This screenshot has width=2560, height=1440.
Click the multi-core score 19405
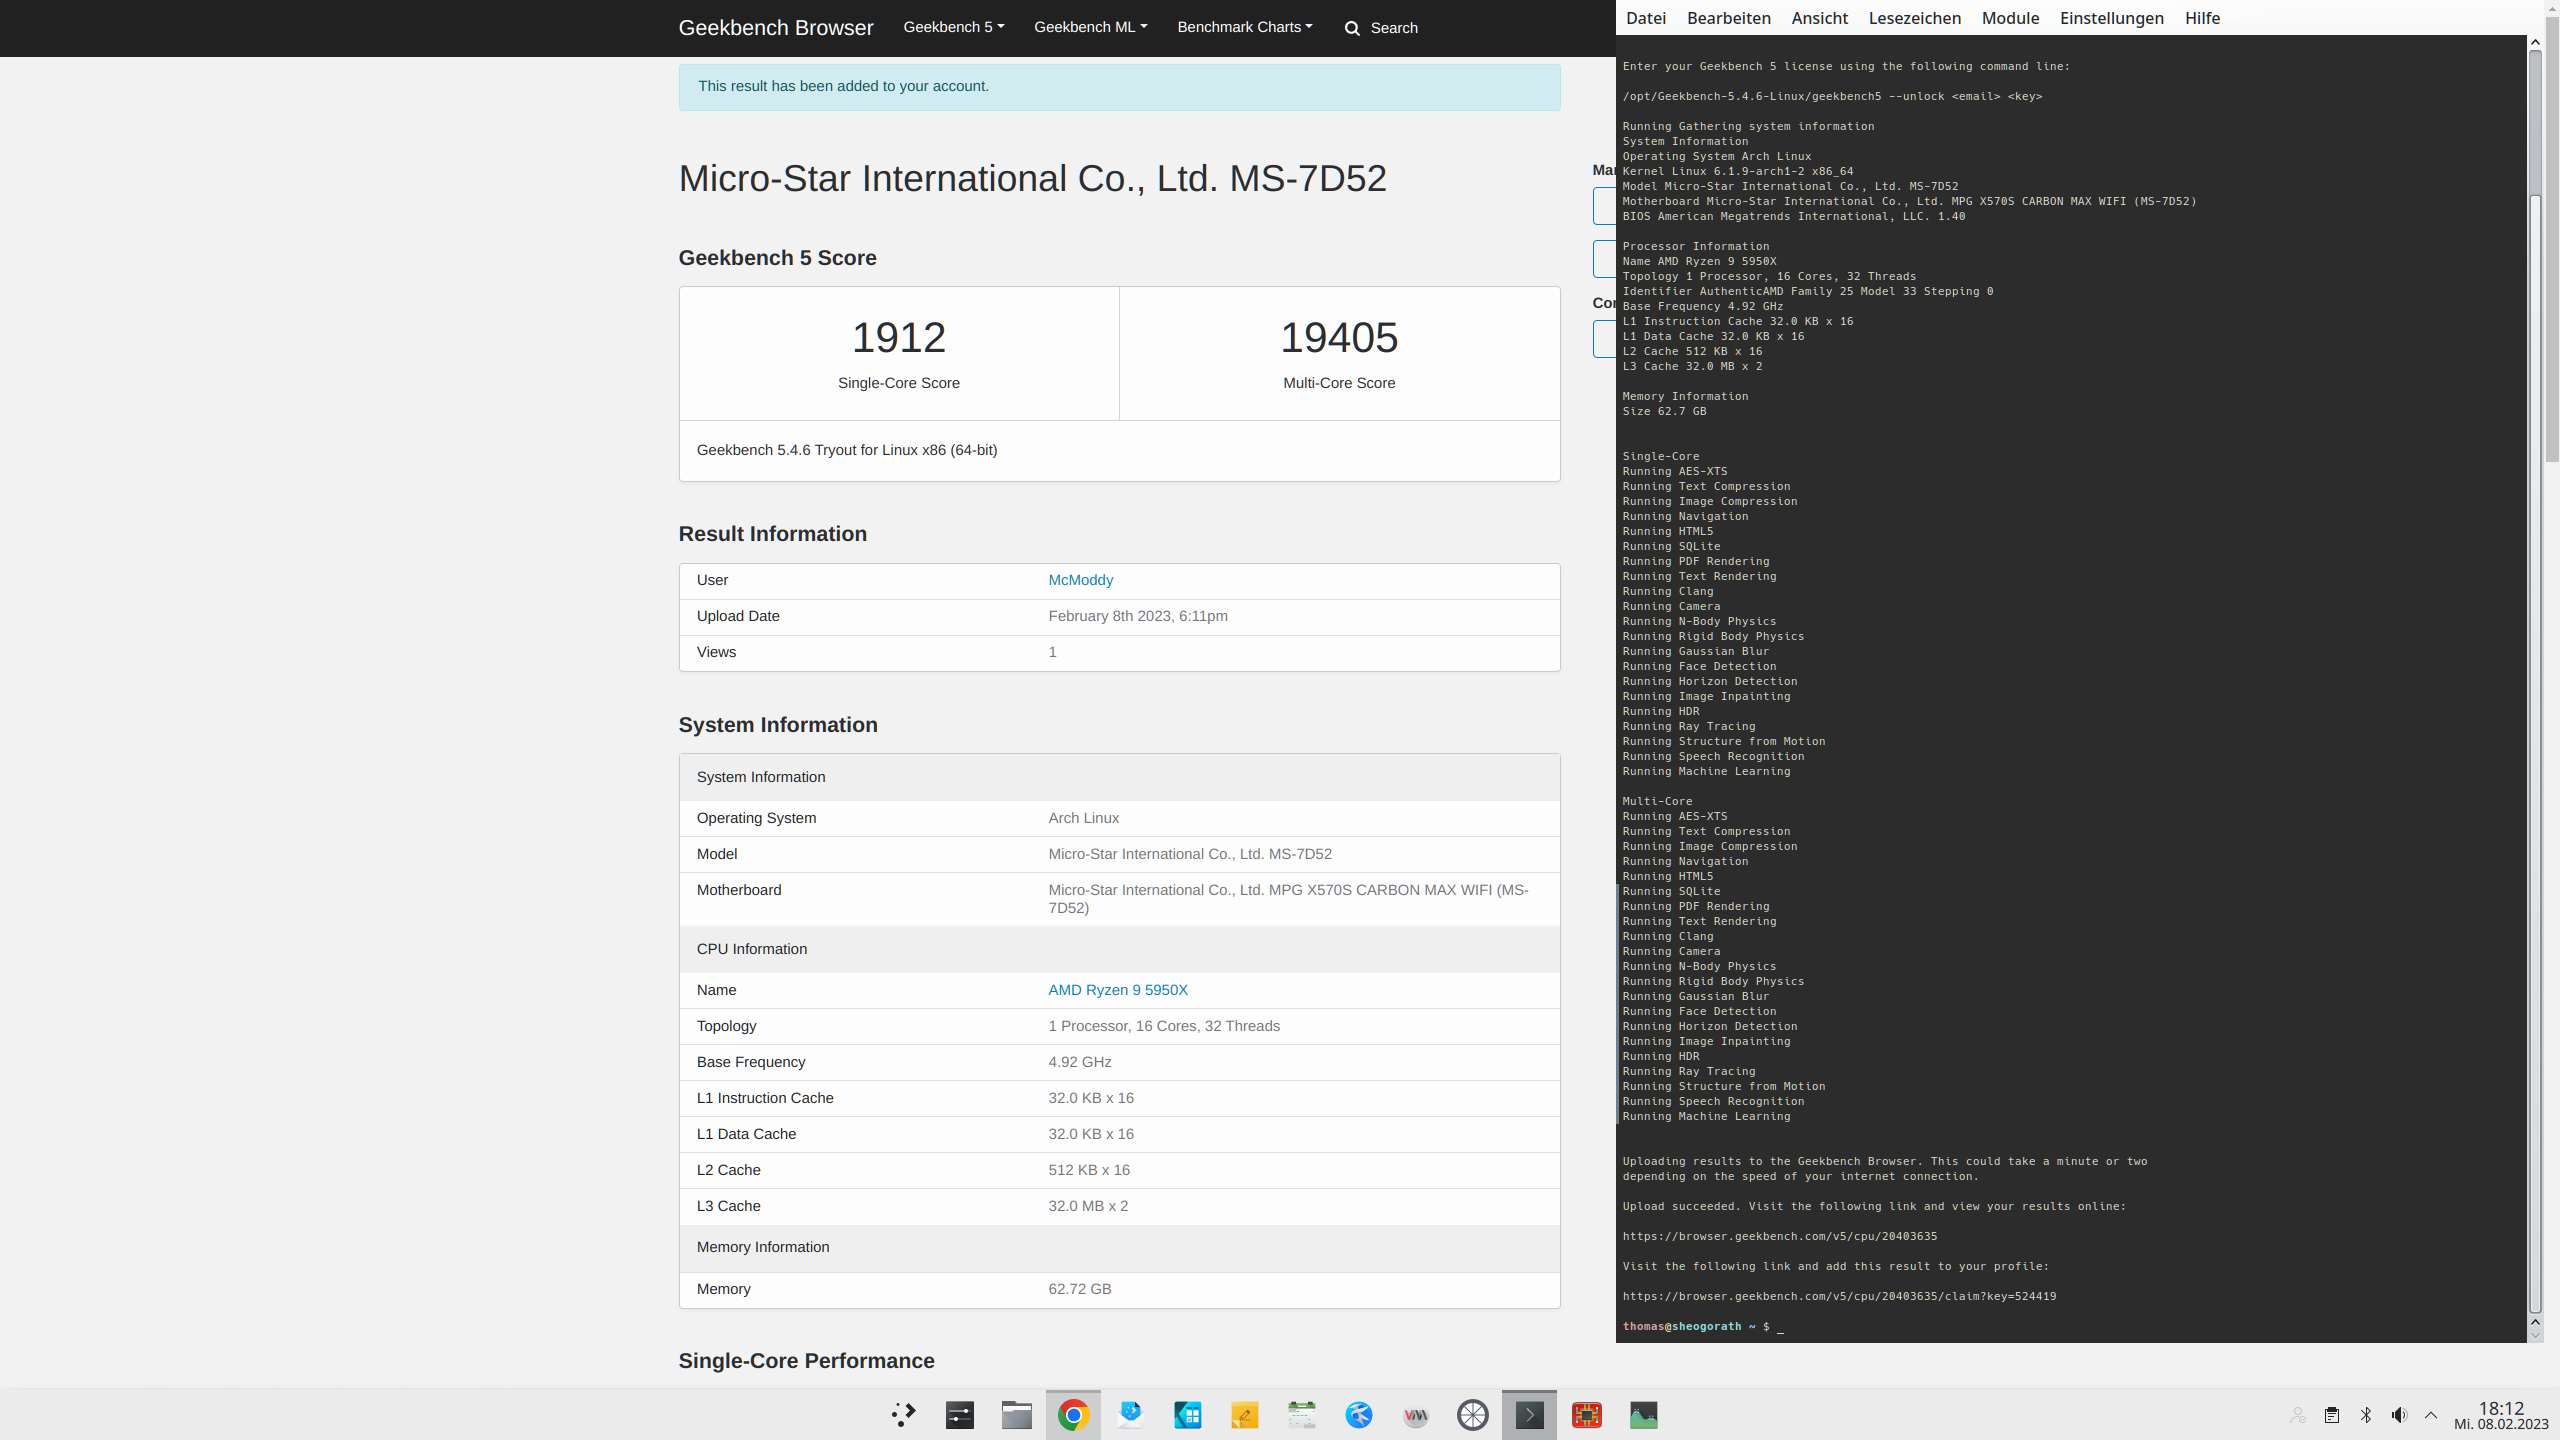pyautogui.click(x=1339, y=338)
